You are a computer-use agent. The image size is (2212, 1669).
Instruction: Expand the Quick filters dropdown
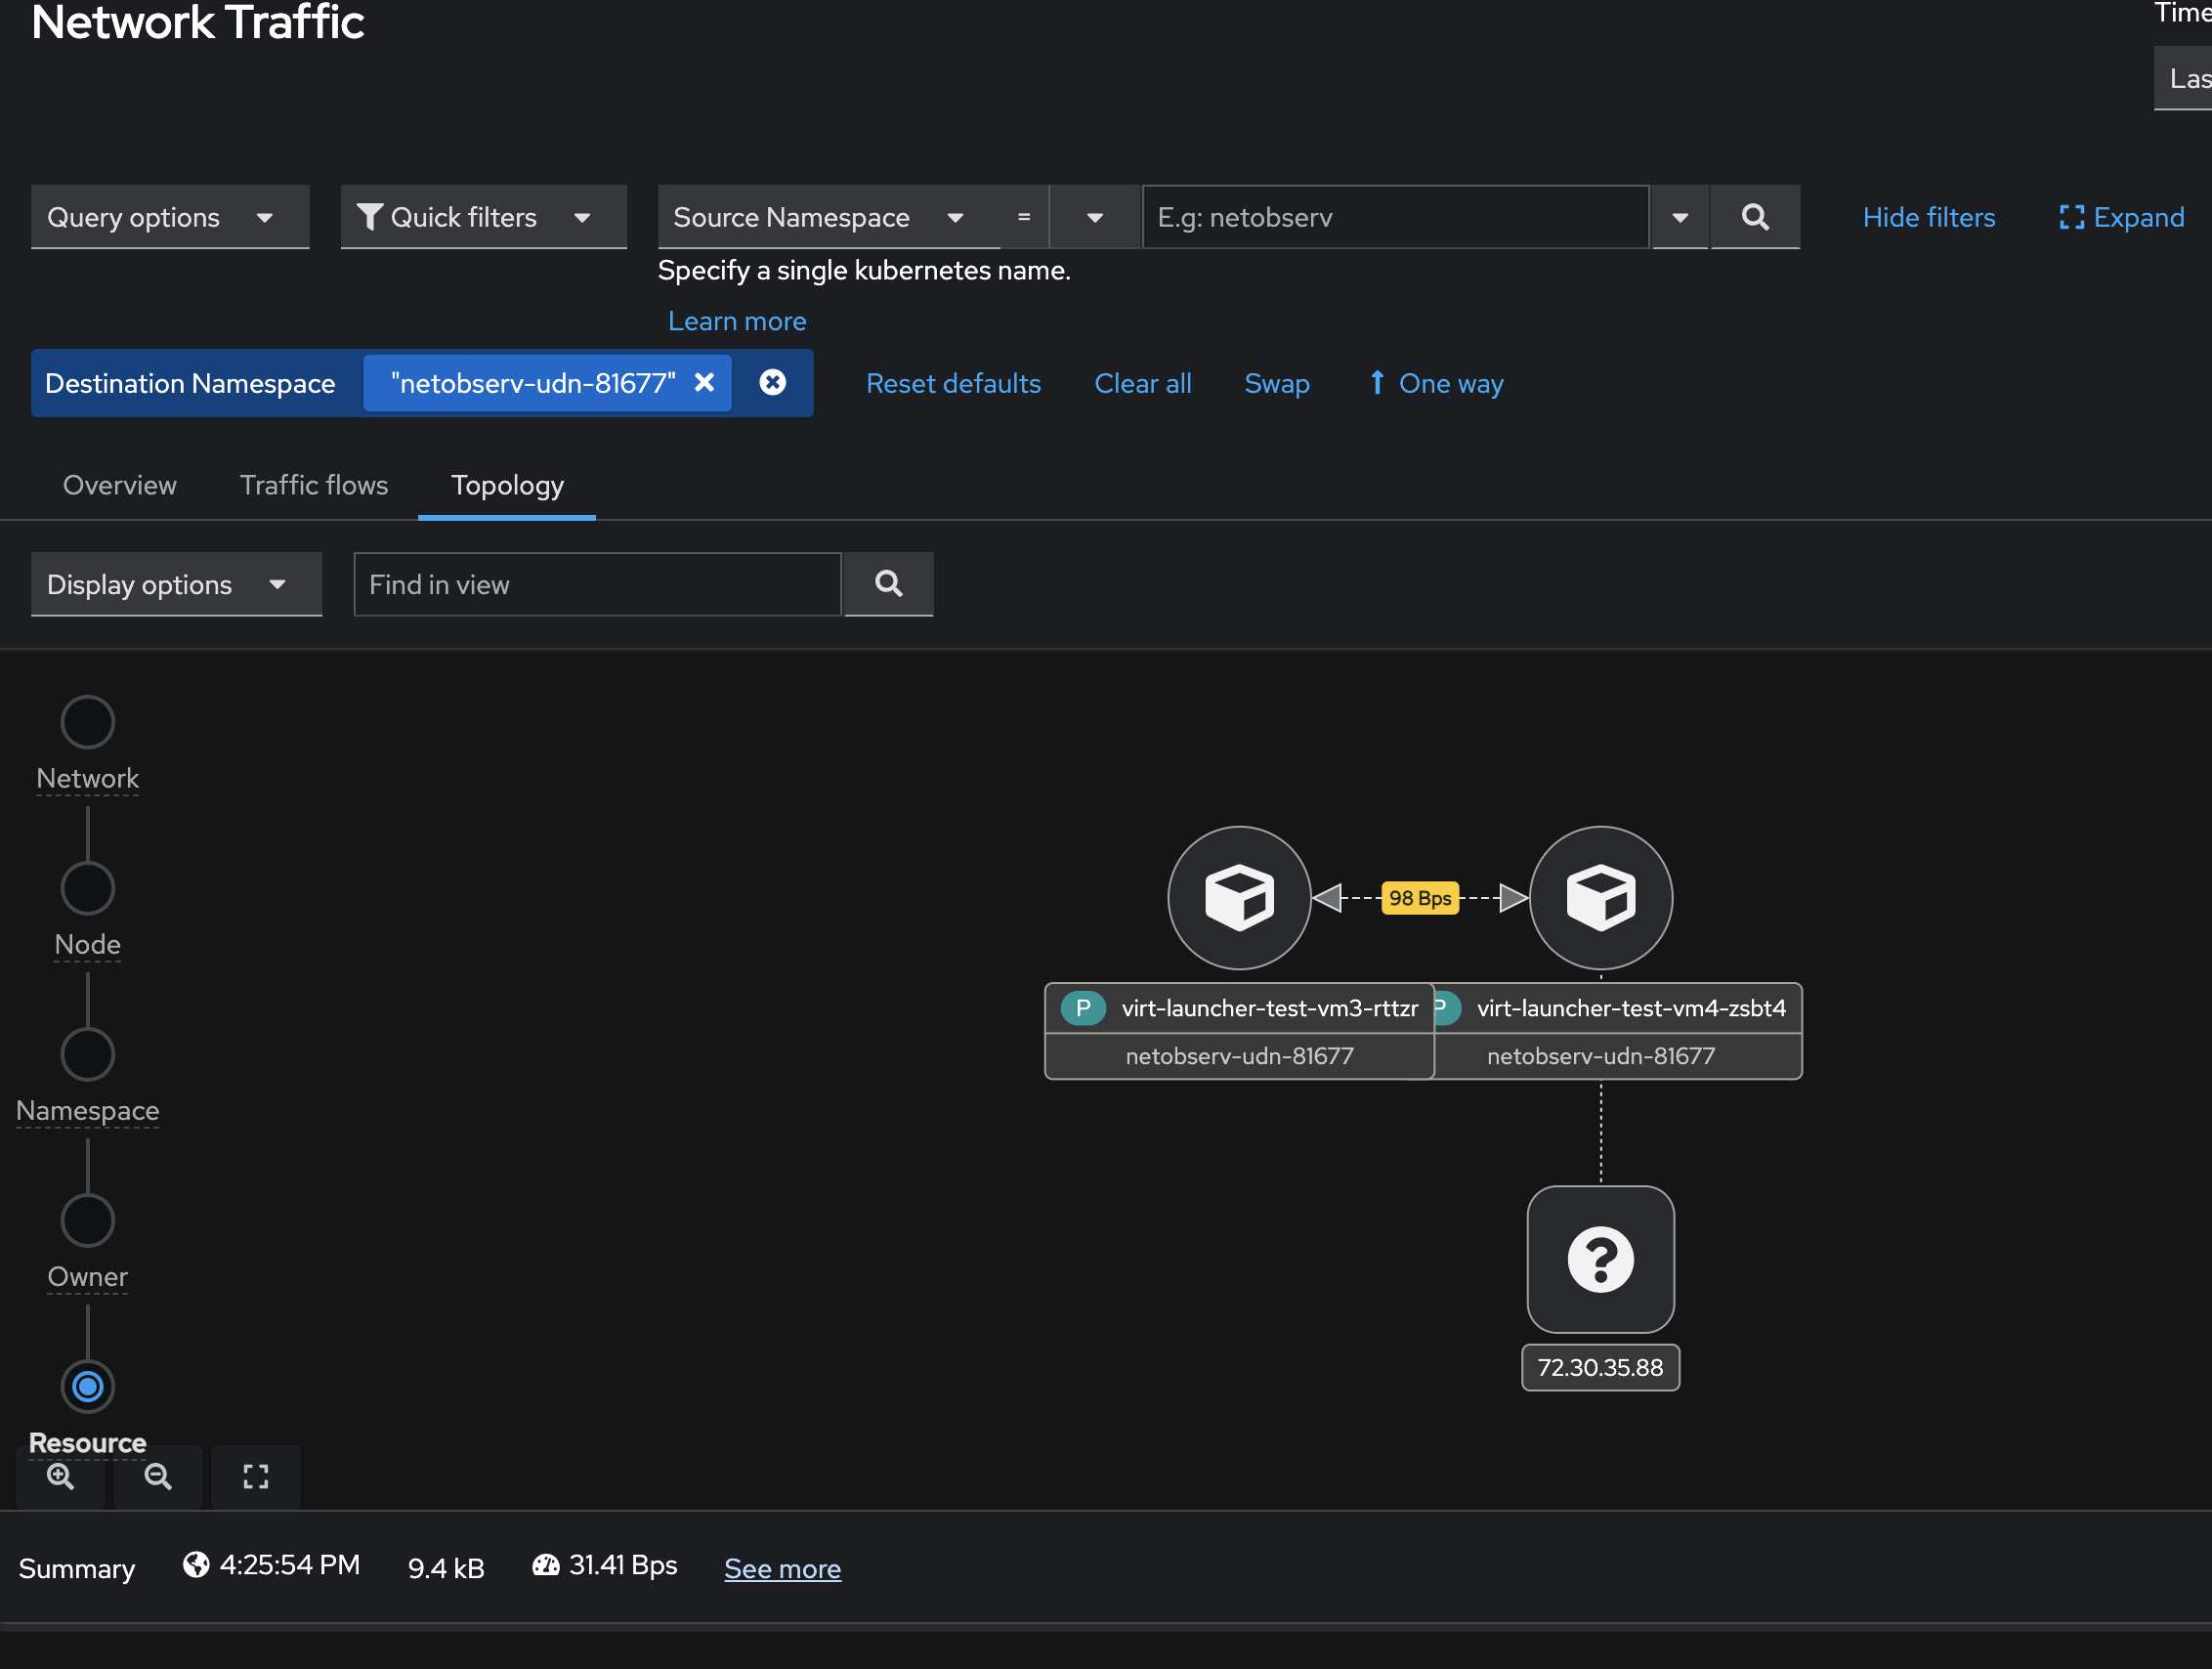point(483,217)
